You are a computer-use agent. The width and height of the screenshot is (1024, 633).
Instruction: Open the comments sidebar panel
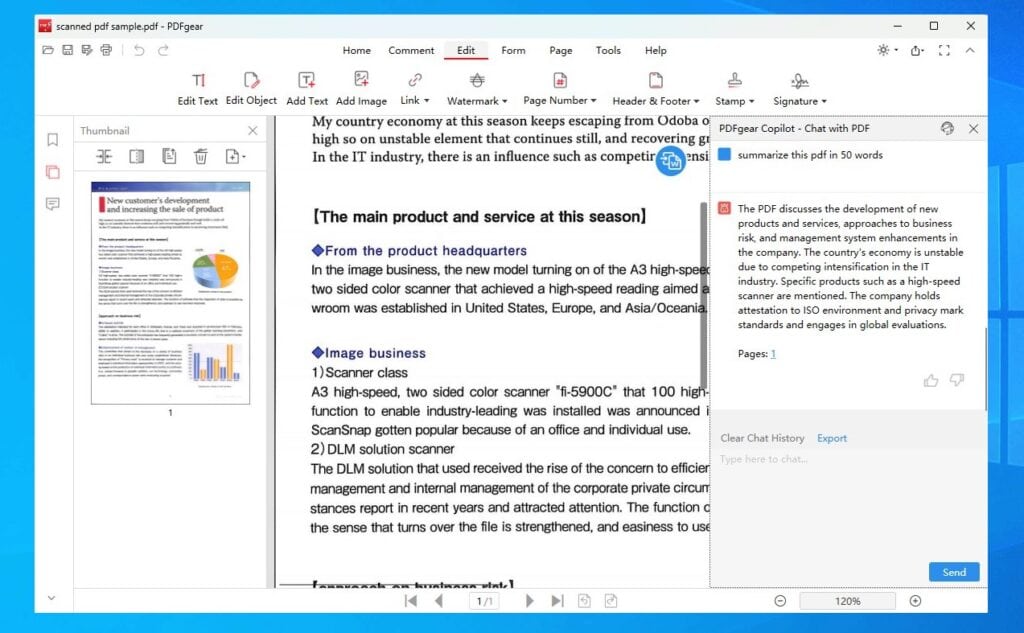tap(53, 204)
